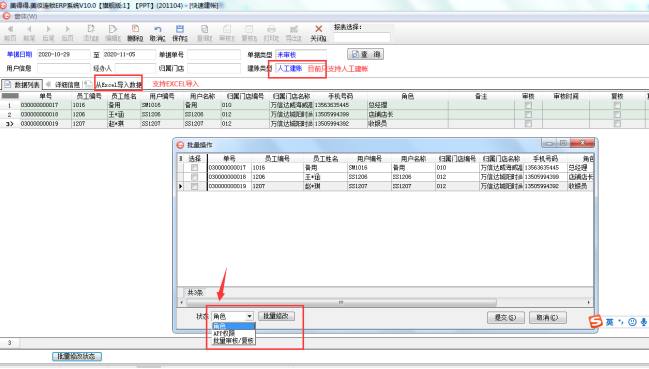Toggle 复核 checkbox in main table row 1
Viewport: 649px width, 369px height.
(617, 105)
